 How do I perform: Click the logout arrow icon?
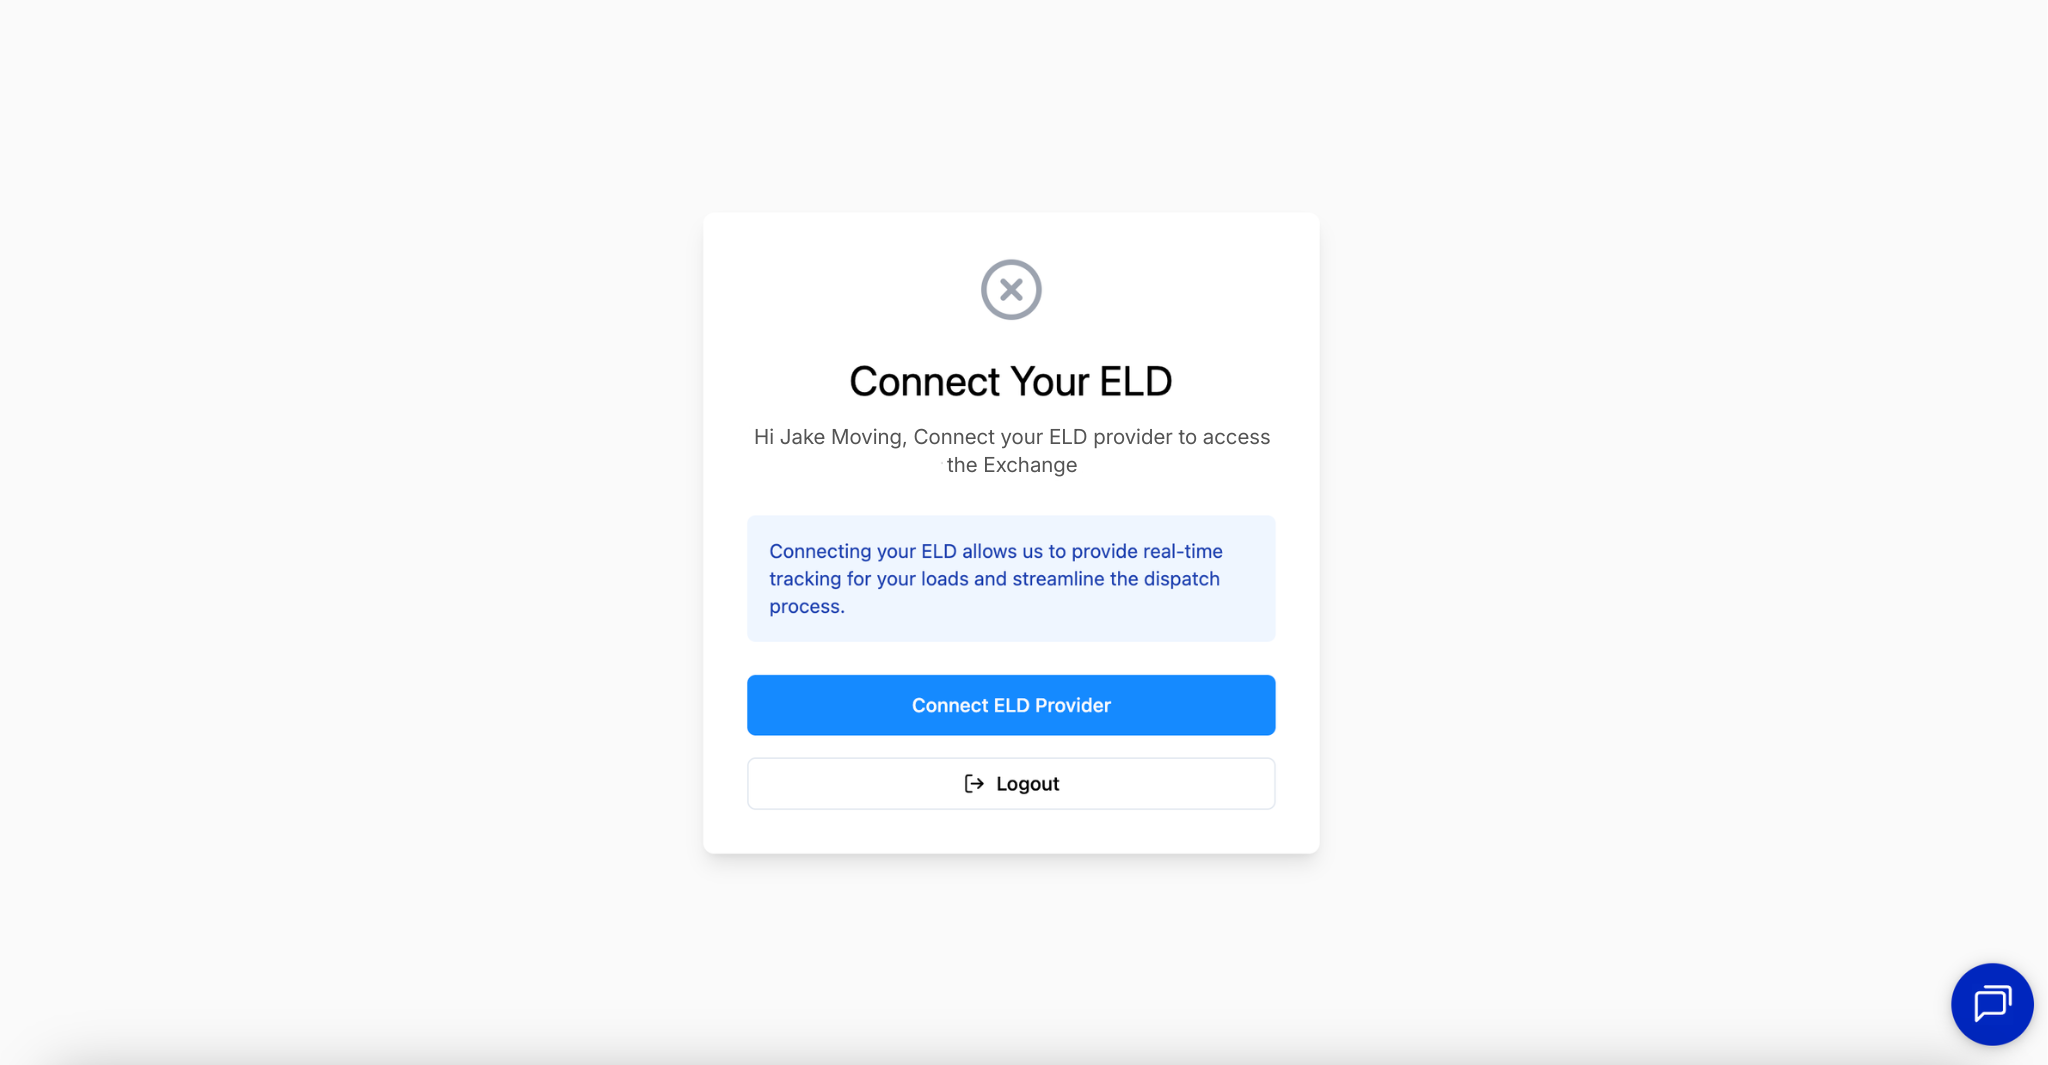click(x=974, y=784)
